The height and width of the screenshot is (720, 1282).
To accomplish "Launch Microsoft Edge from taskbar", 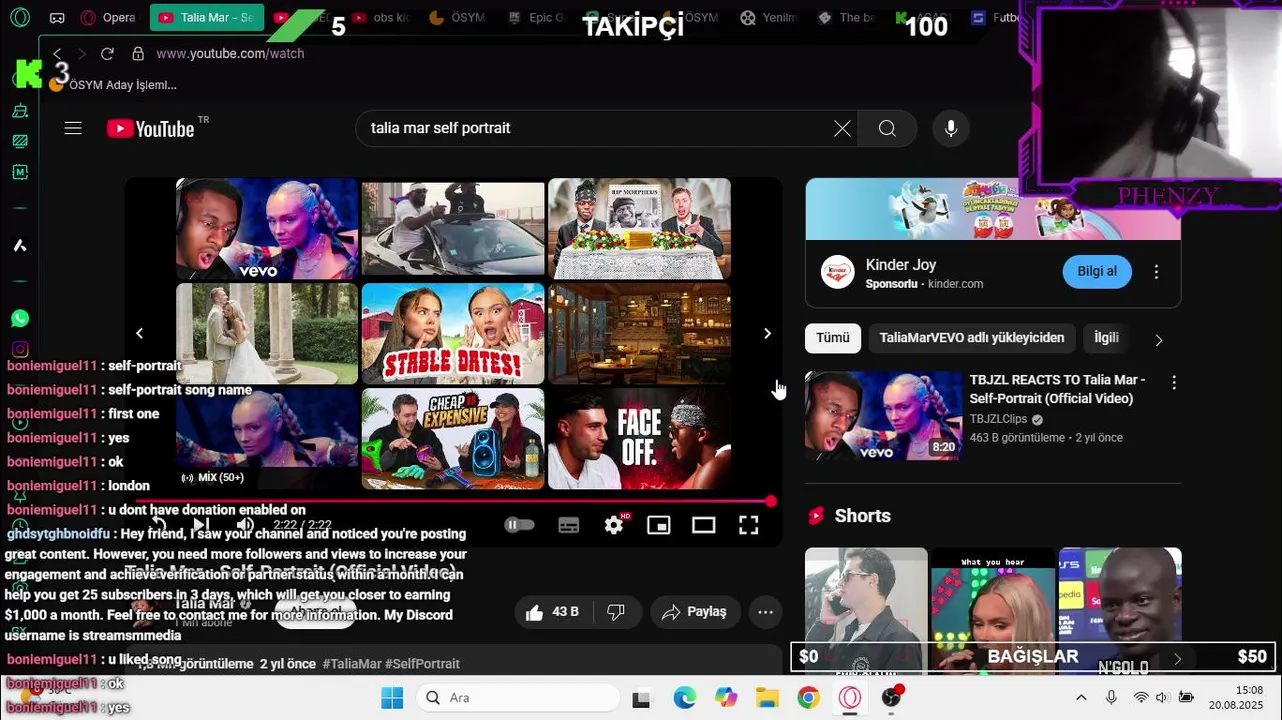I will point(684,698).
